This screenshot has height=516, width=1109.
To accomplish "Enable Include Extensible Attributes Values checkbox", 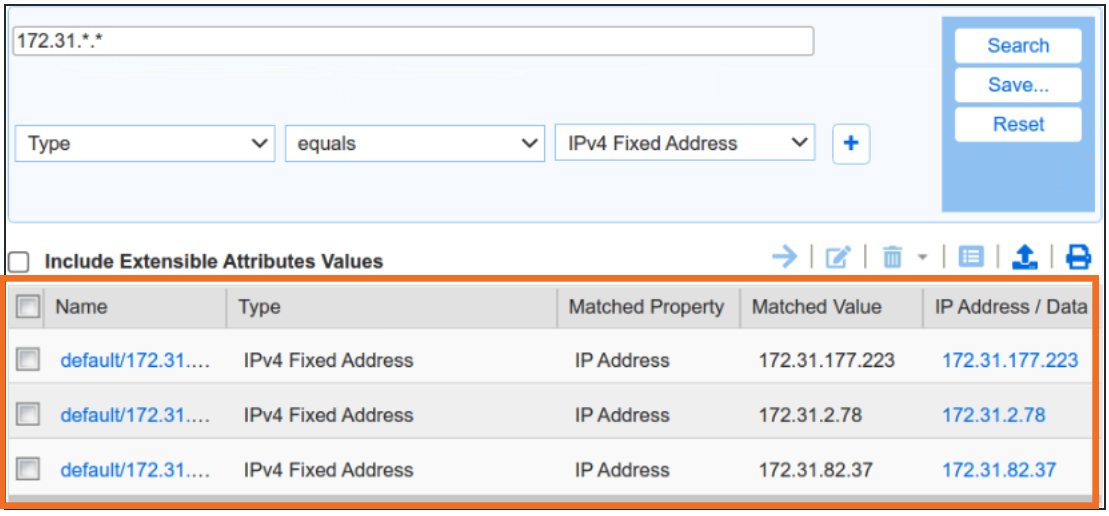I will coord(19,262).
